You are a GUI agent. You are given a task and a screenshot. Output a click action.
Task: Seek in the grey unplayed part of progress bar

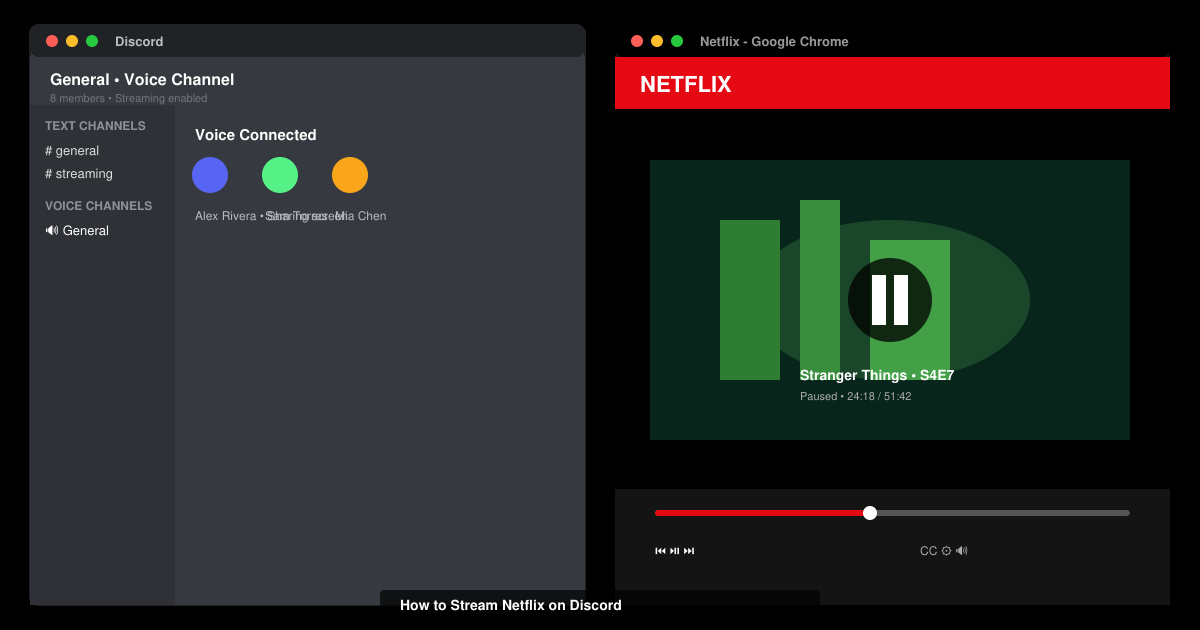(1002, 513)
